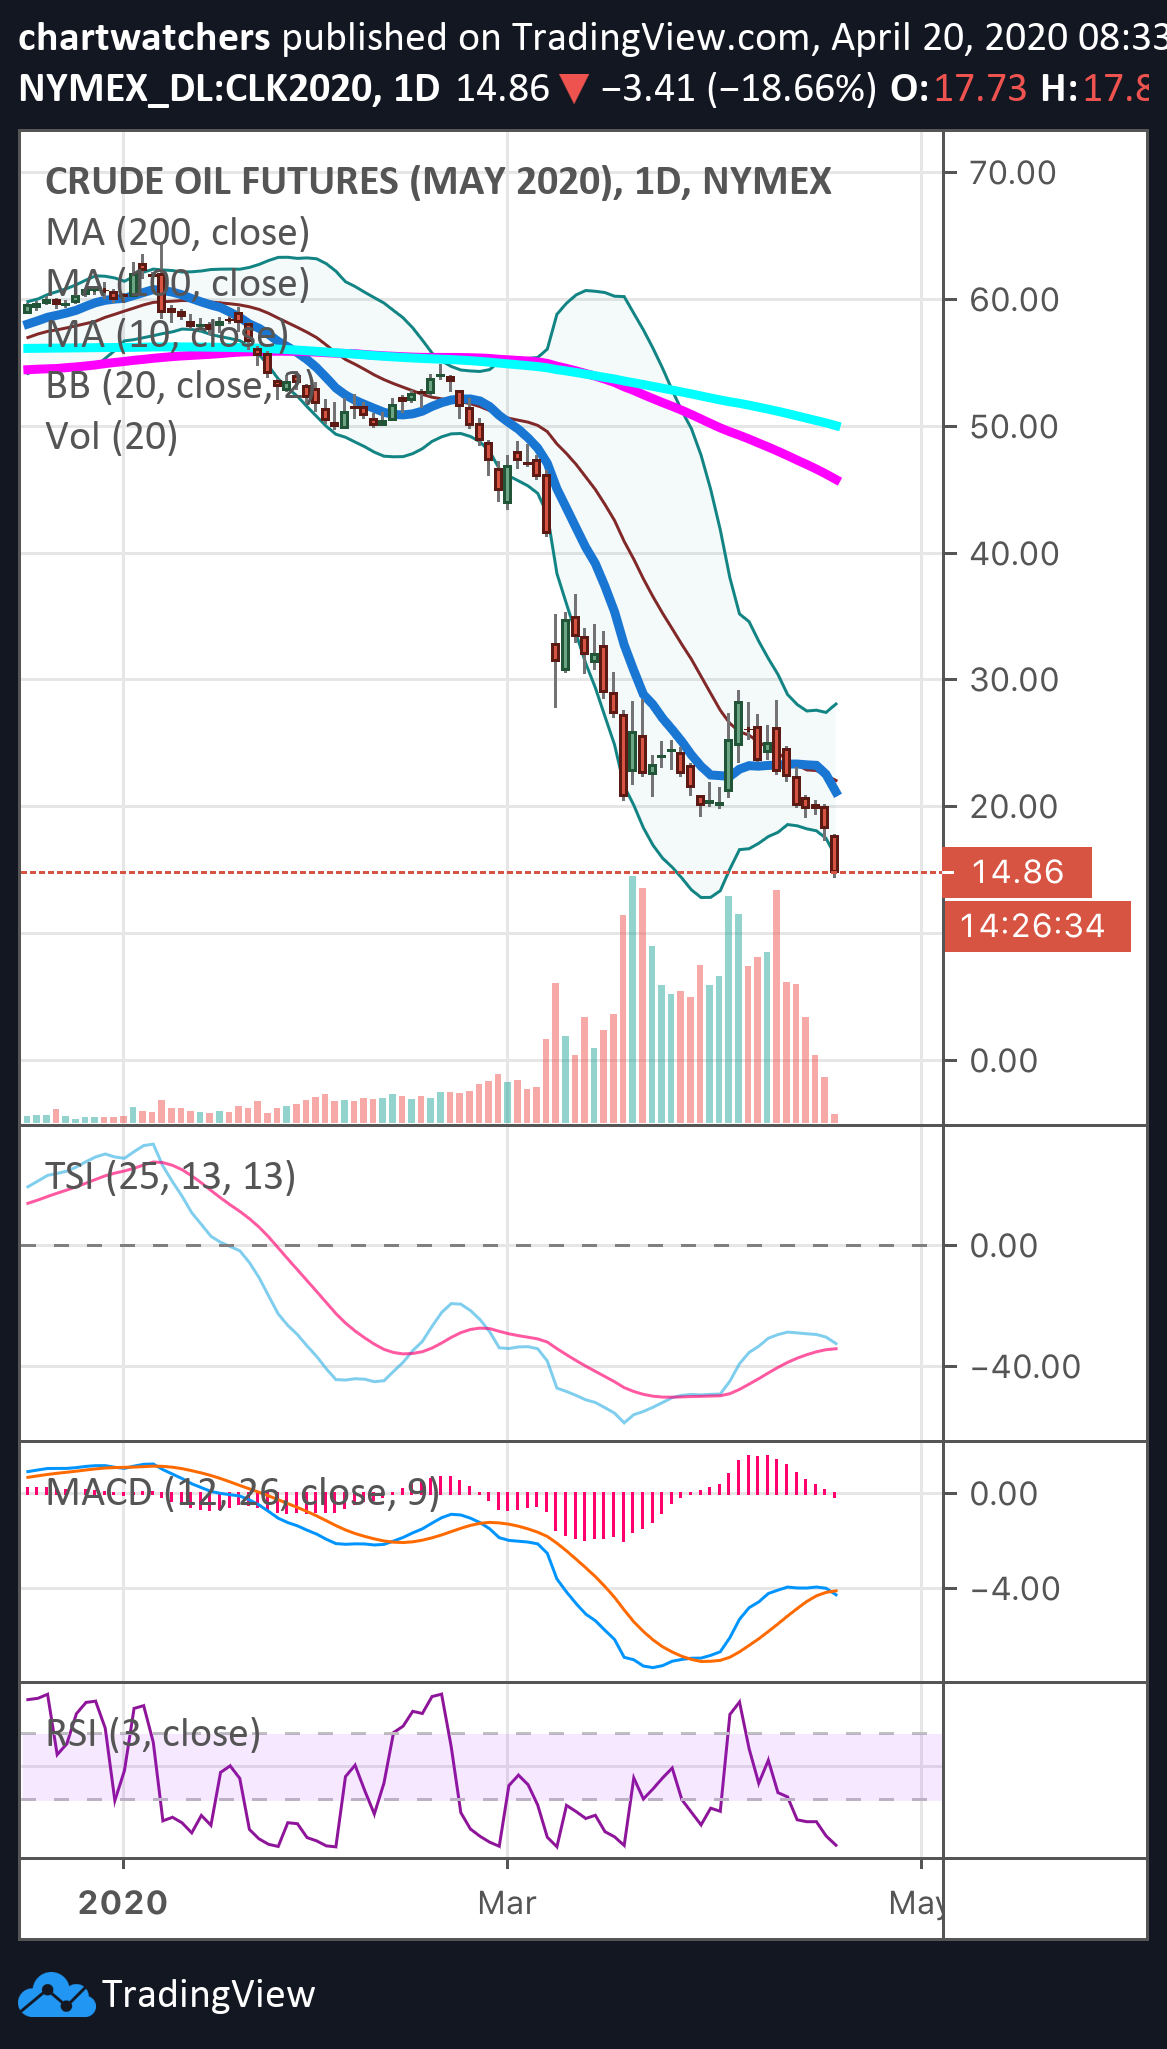Click the current price tag 14.86
The image size is (1167, 2049).
coord(1018,872)
